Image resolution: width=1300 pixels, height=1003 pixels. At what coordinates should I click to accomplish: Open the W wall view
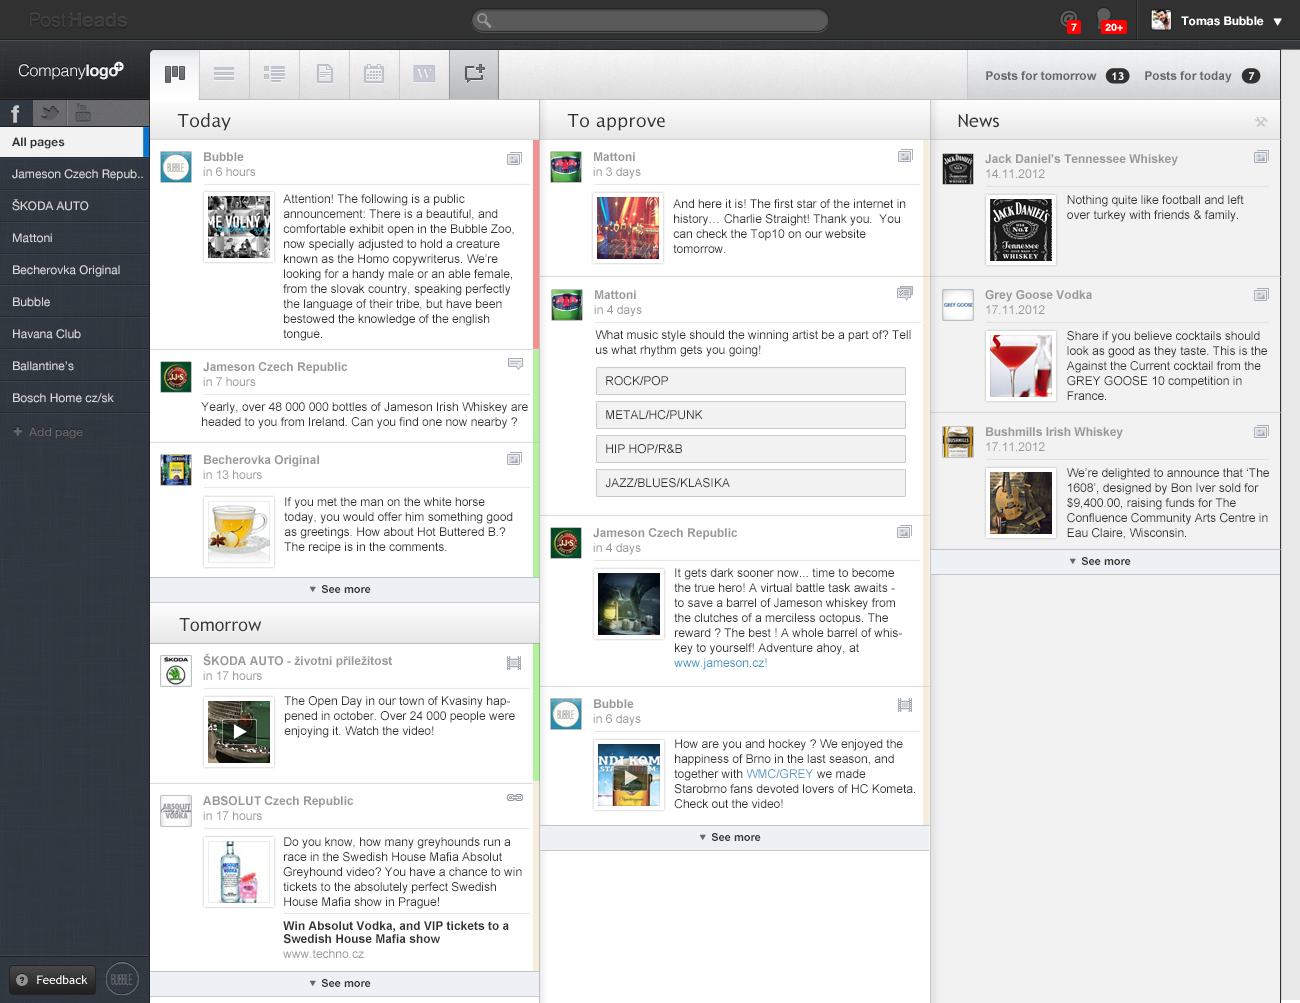point(424,74)
